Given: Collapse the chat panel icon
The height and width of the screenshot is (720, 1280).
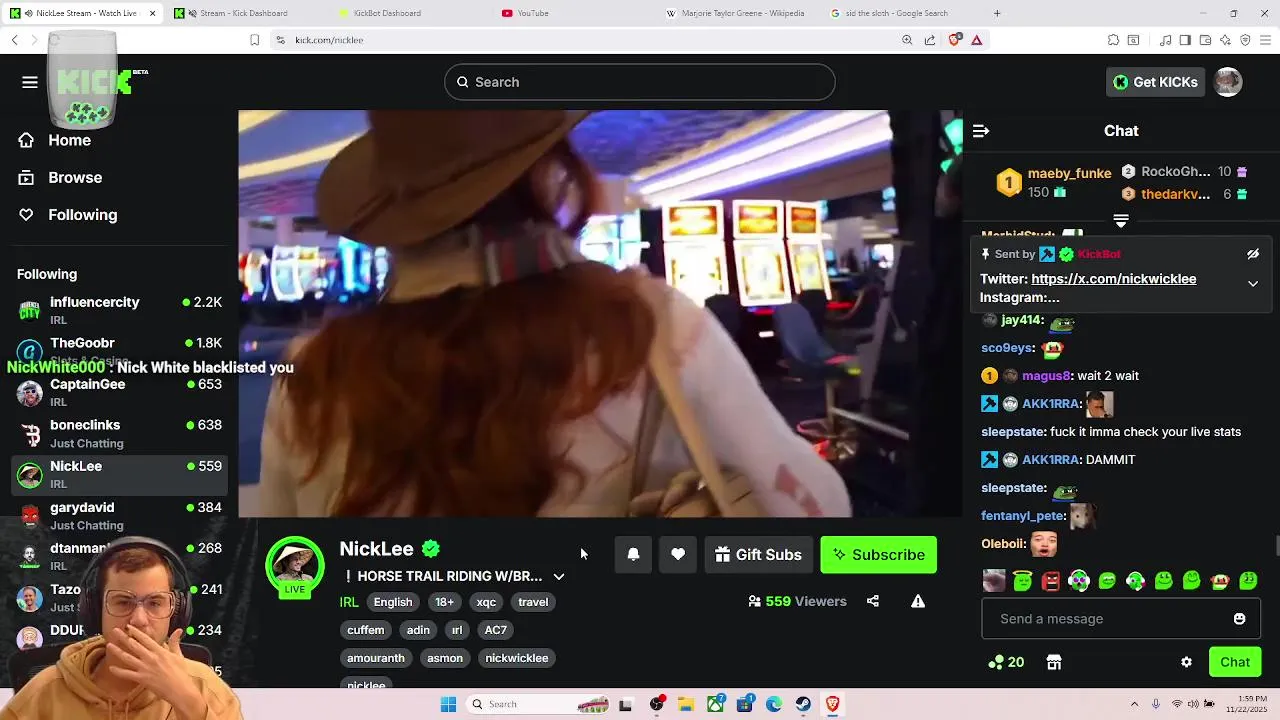Looking at the screenshot, I should (x=981, y=131).
